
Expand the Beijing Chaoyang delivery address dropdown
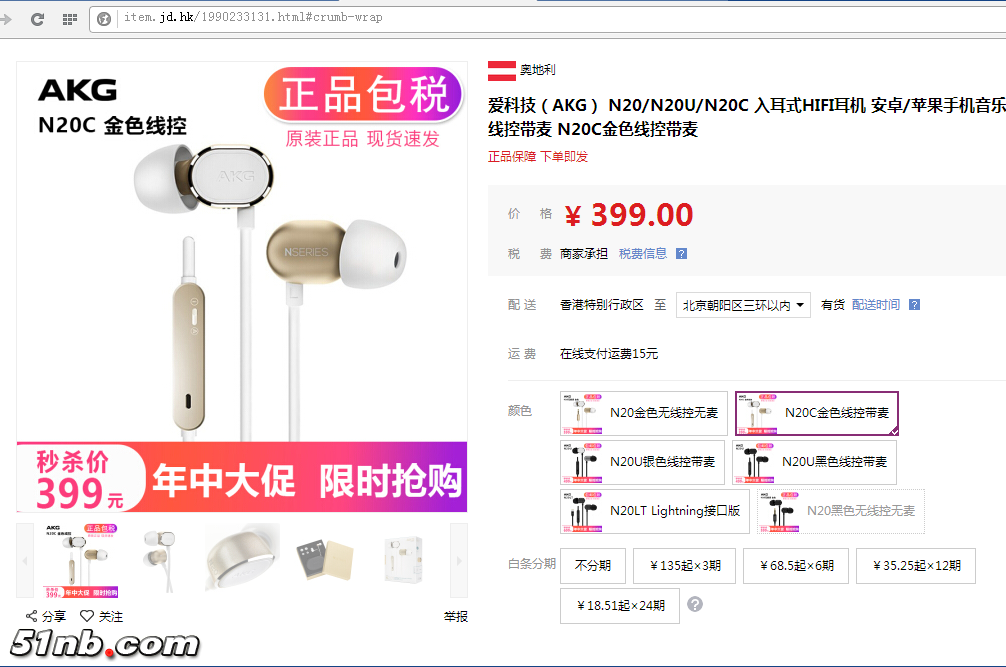[743, 305]
